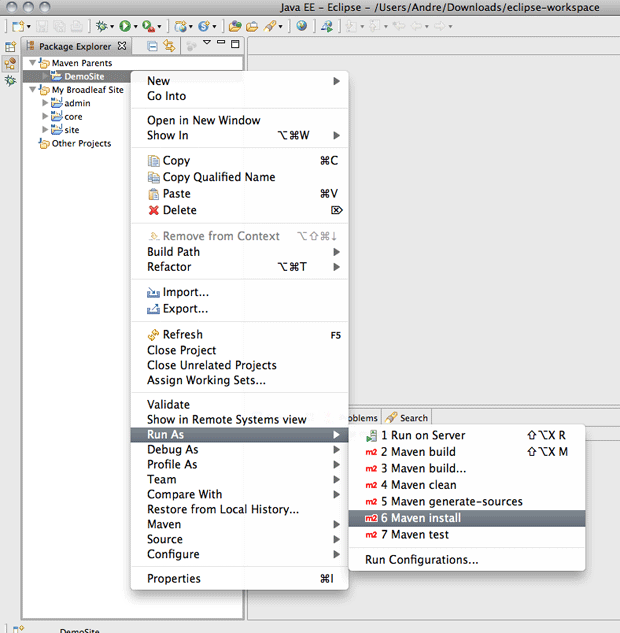
Task: Open the Maven submenu
Action: coord(240,524)
